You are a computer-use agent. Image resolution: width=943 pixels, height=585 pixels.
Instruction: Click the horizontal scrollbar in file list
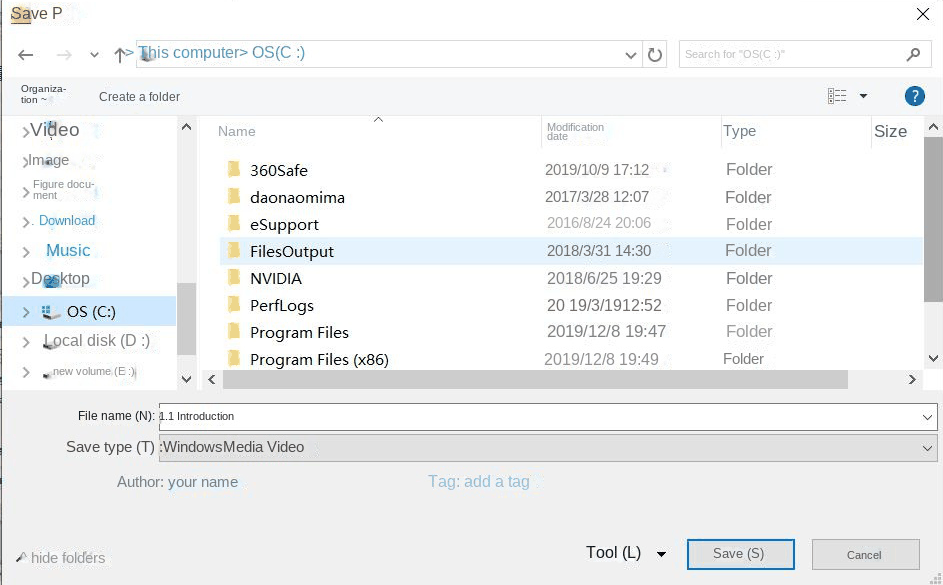(535, 380)
